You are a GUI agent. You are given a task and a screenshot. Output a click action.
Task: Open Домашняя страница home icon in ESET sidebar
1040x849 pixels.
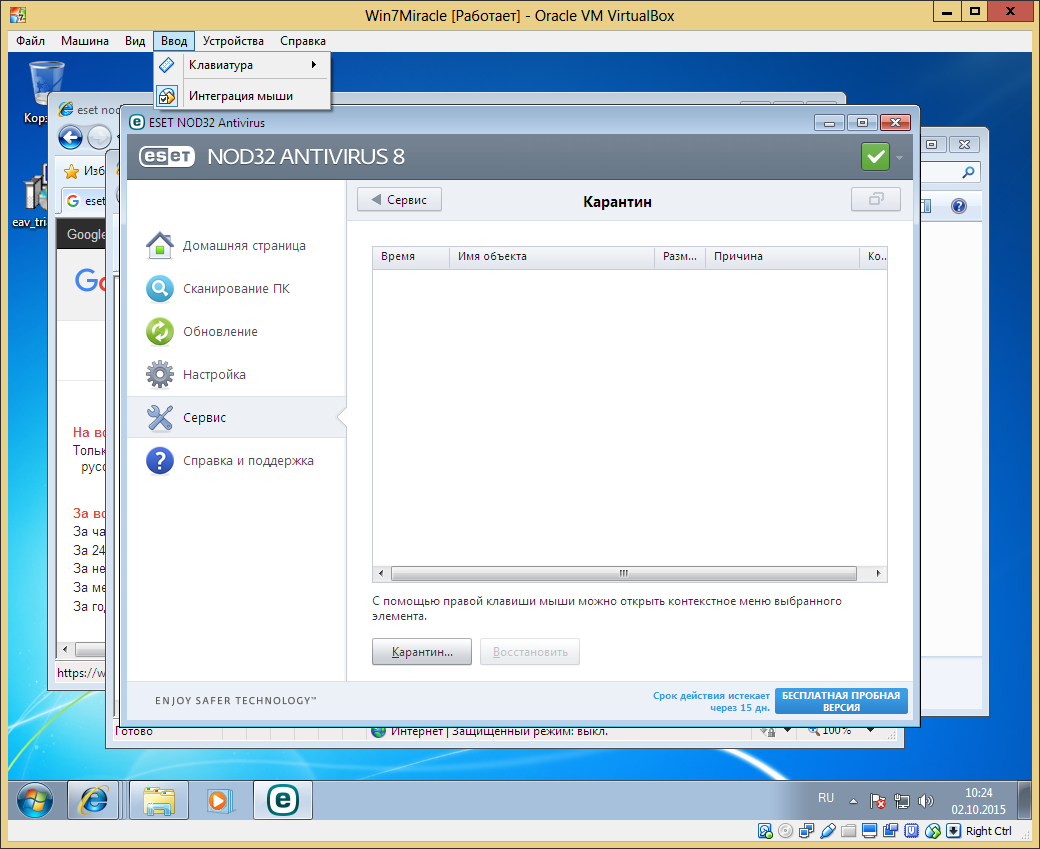(160, 245)
